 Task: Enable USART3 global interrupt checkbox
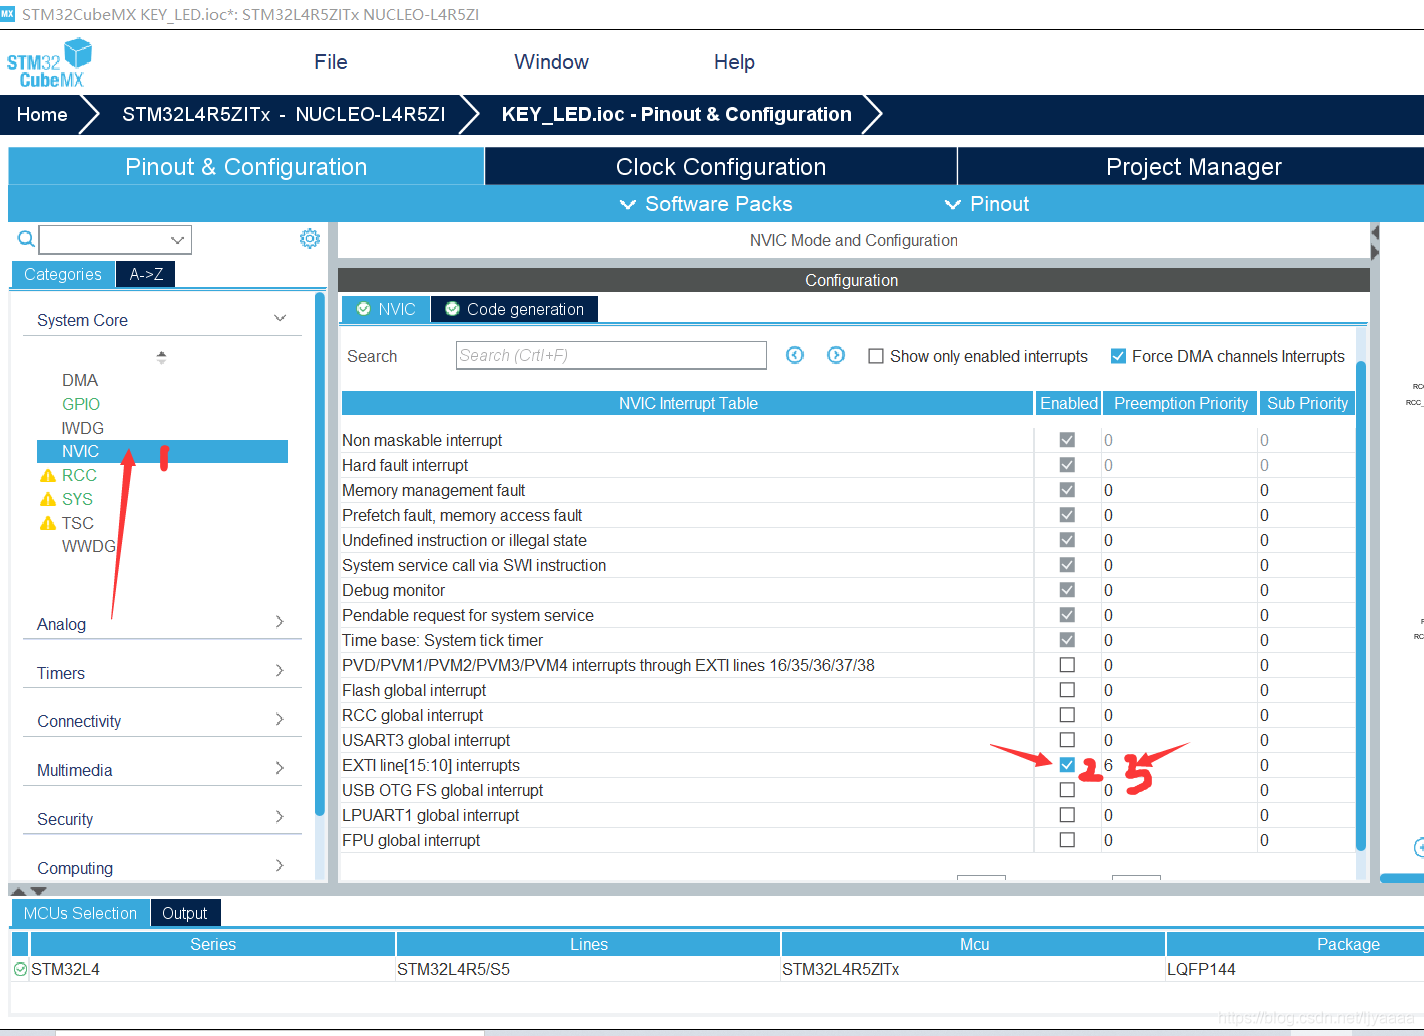click(1067, 740)
